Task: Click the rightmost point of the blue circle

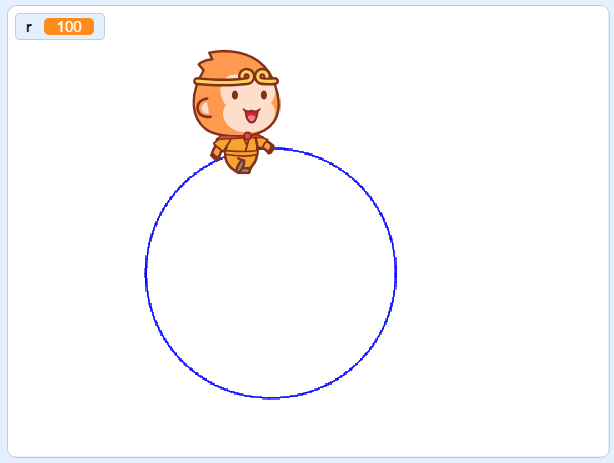Action: tap(395, 273)
